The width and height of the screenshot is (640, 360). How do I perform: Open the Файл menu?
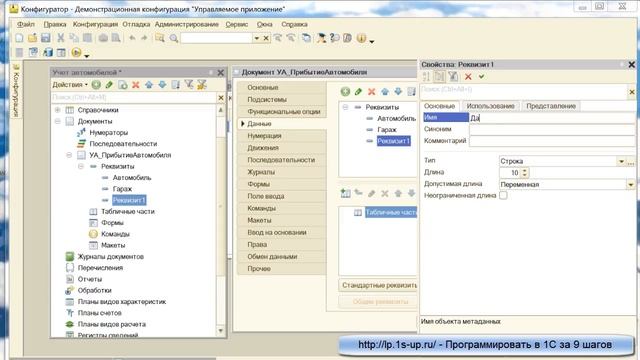(x=26, y=24)
